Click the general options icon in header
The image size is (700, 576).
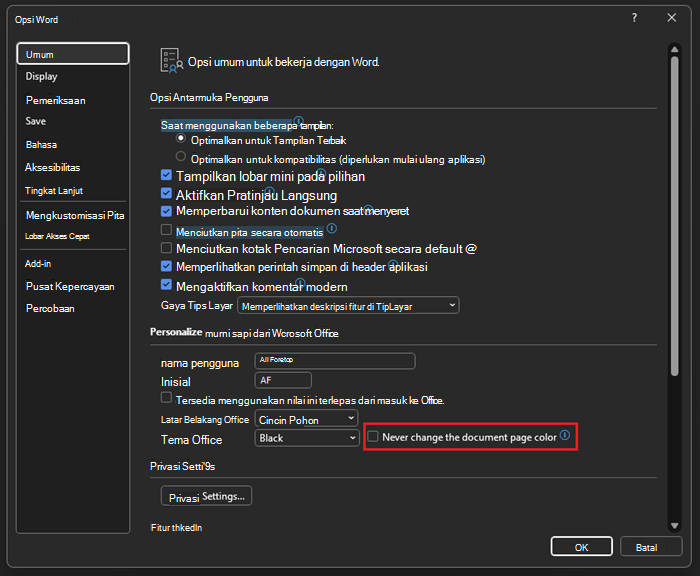coord(171,61)
